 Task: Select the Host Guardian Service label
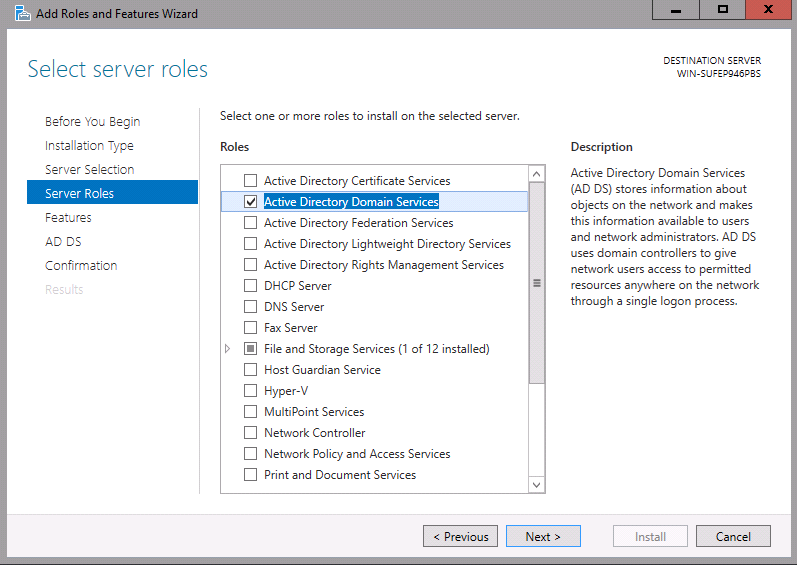322,370
